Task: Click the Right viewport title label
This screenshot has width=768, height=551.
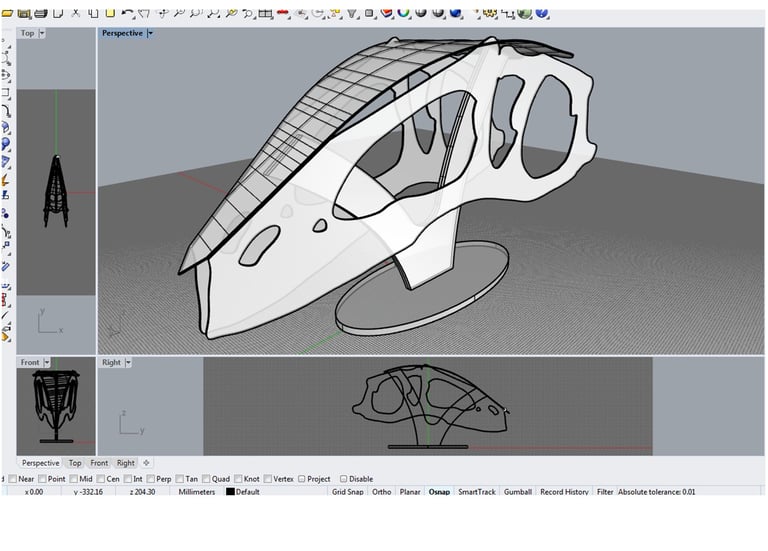Action: click(x=111, y=362)
